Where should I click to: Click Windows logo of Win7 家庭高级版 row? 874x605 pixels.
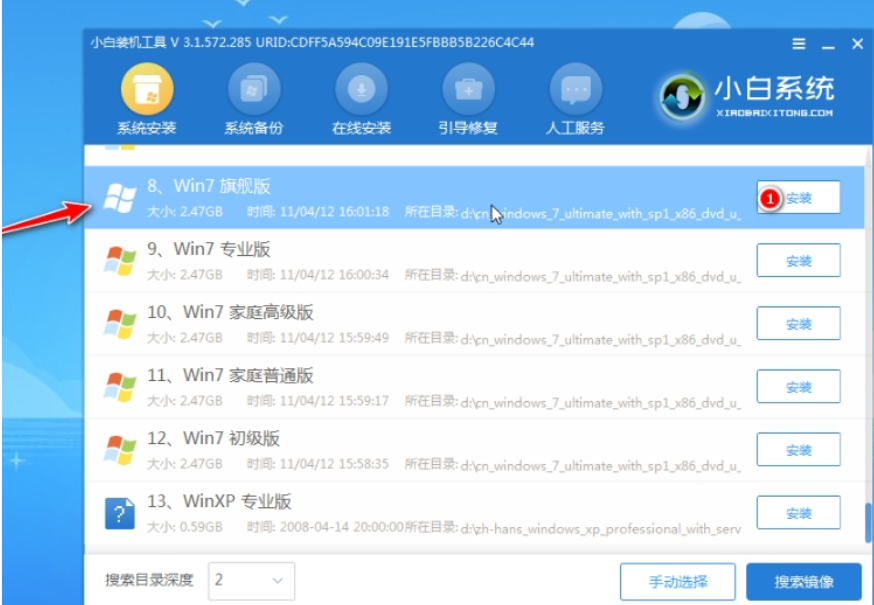pyautogui.click(x=120, y=323)
